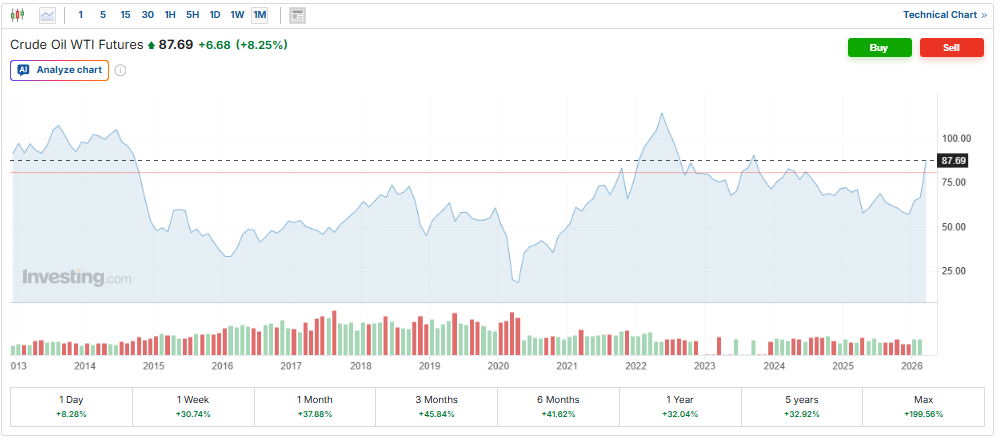
Task: Select the 1 Day performance range
Action: pos(71,406)
